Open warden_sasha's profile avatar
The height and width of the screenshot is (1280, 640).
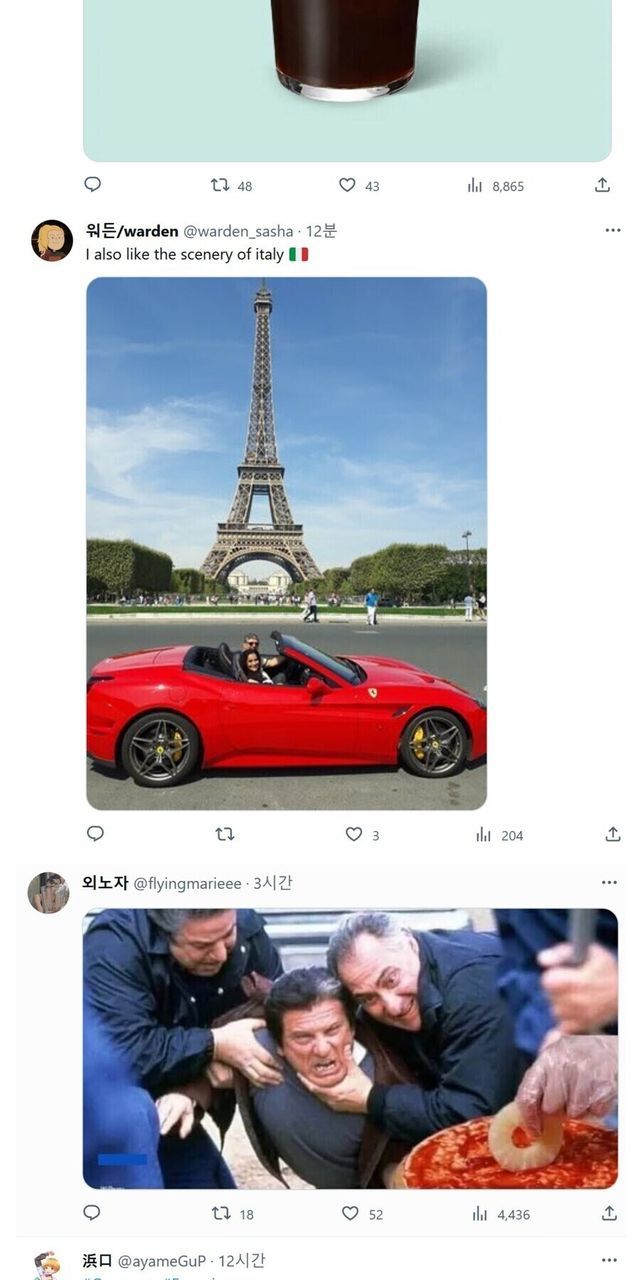tap(52, 240)
